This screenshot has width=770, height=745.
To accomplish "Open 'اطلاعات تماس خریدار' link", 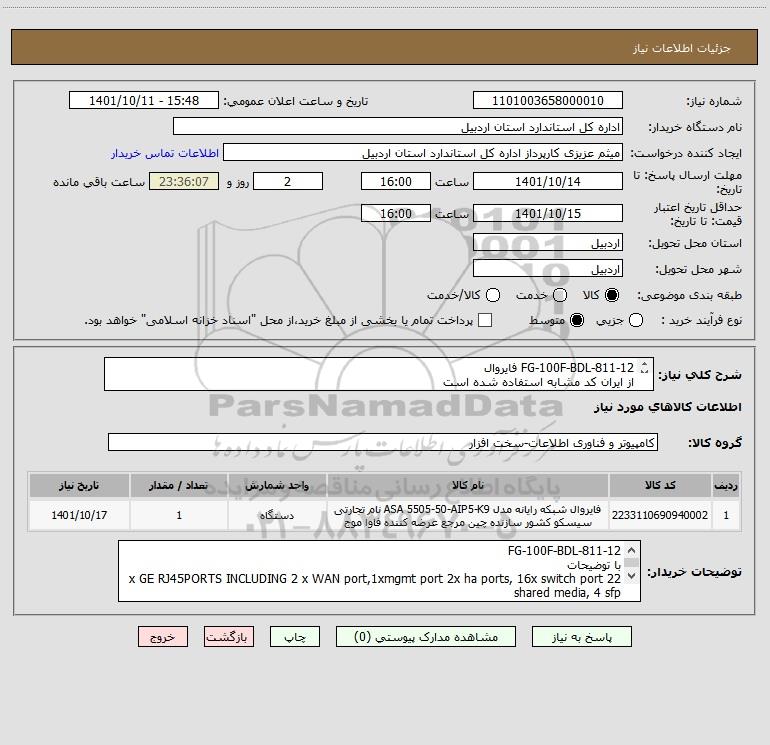I will (165, 153).
